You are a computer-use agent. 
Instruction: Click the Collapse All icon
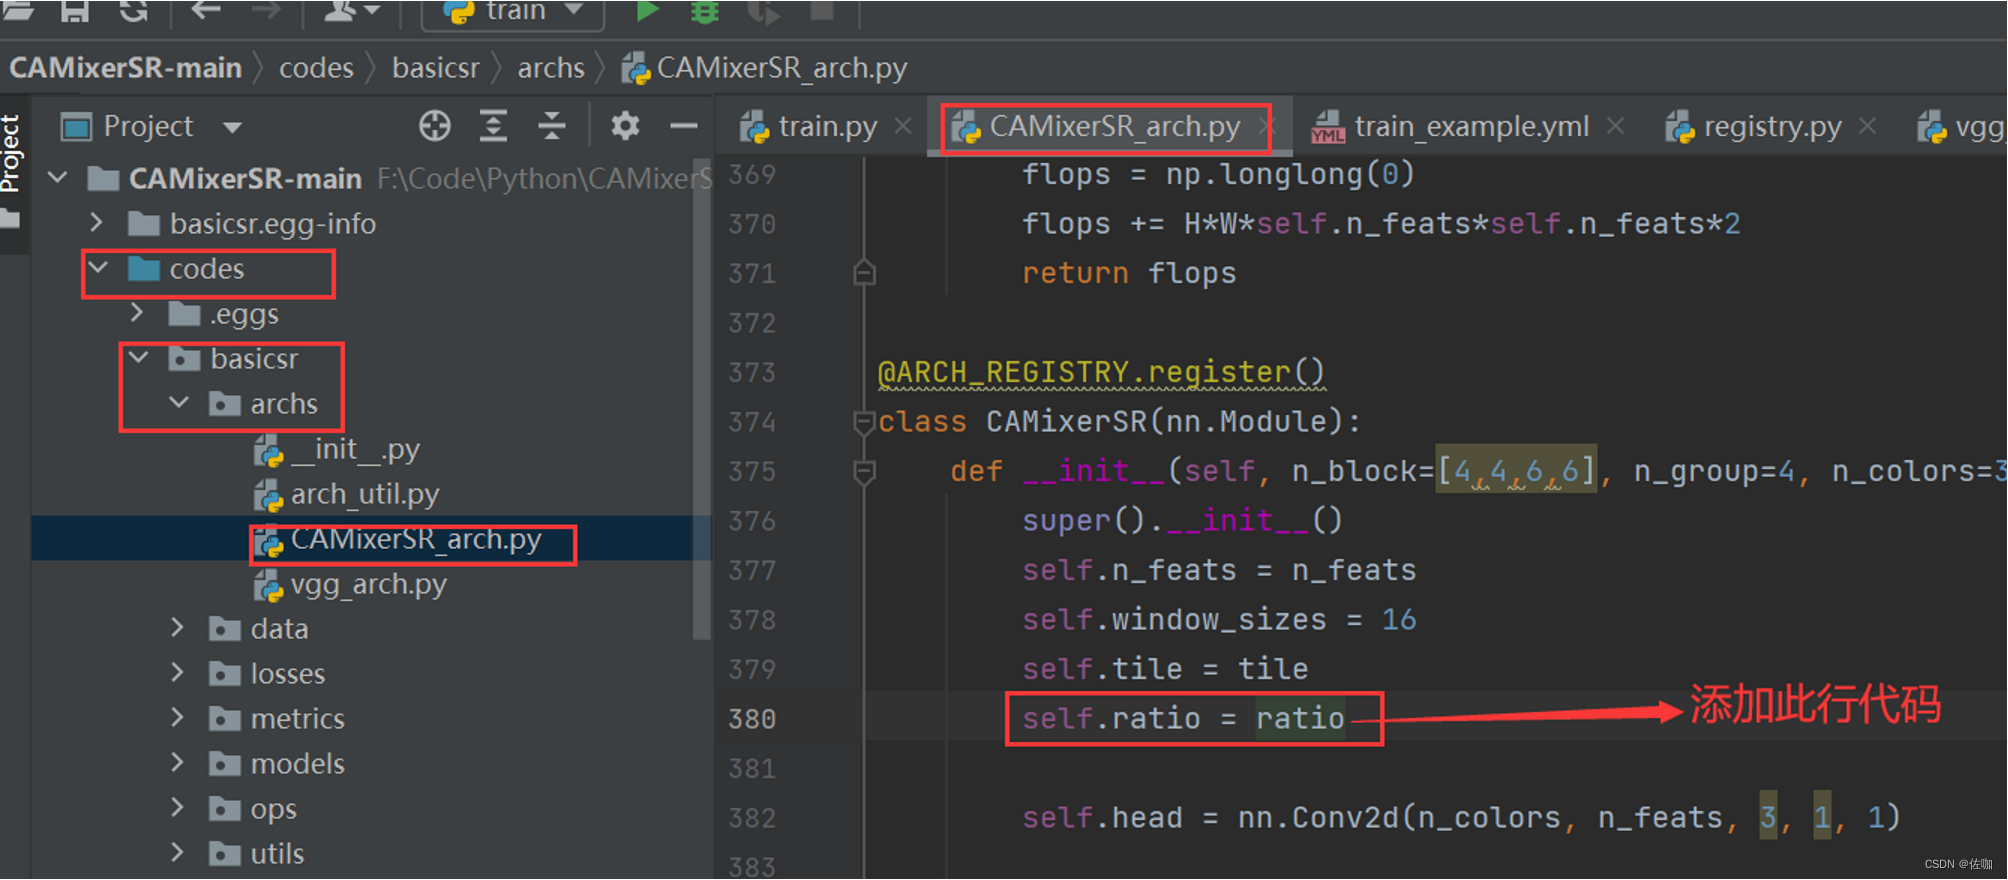tap(551, 126)
